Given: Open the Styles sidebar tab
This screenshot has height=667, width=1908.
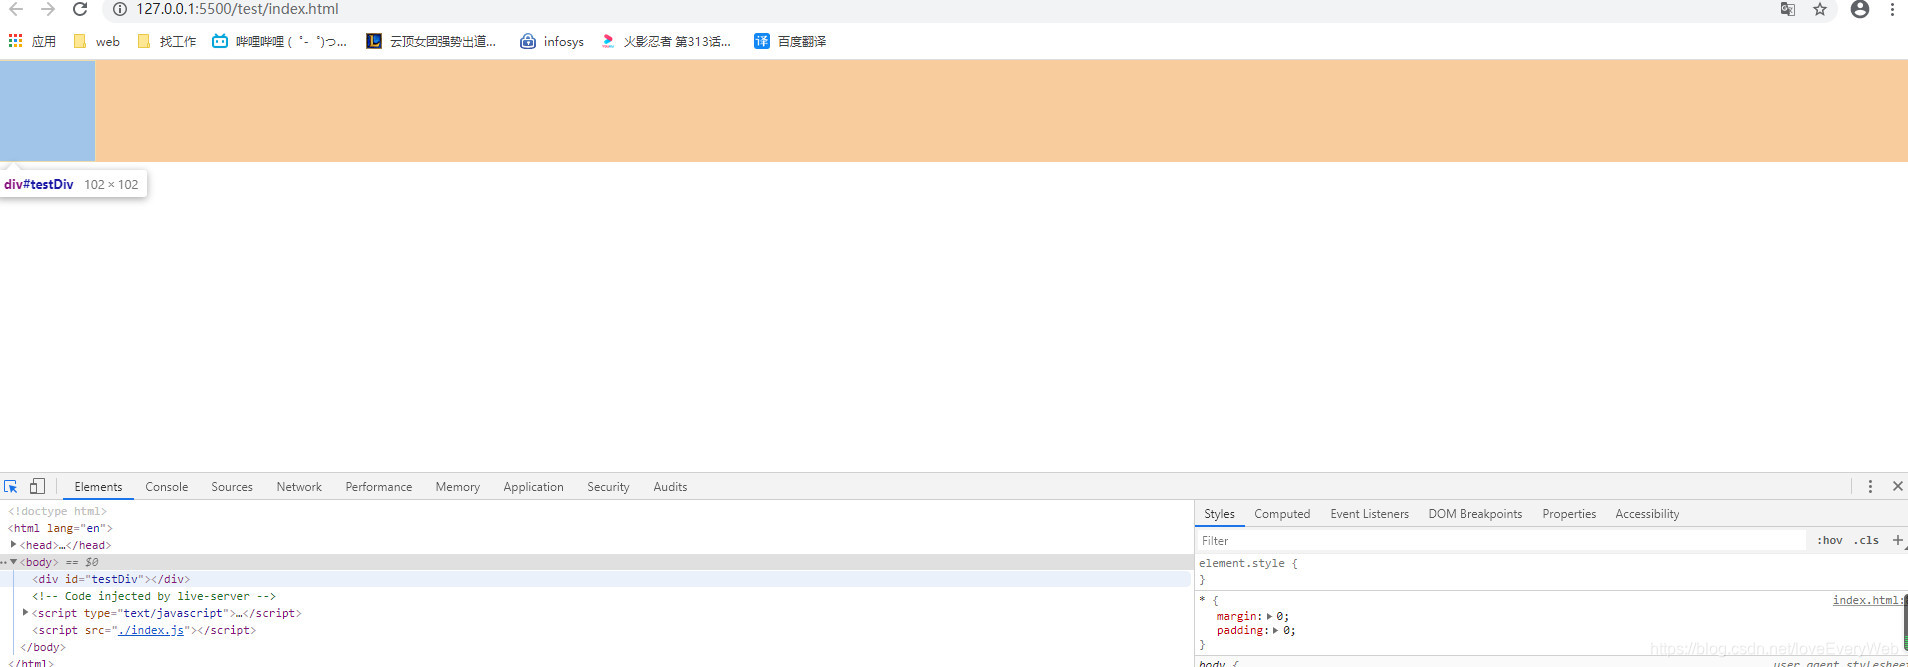Looking at the screenshot, I should click(x=1219, y=514).
